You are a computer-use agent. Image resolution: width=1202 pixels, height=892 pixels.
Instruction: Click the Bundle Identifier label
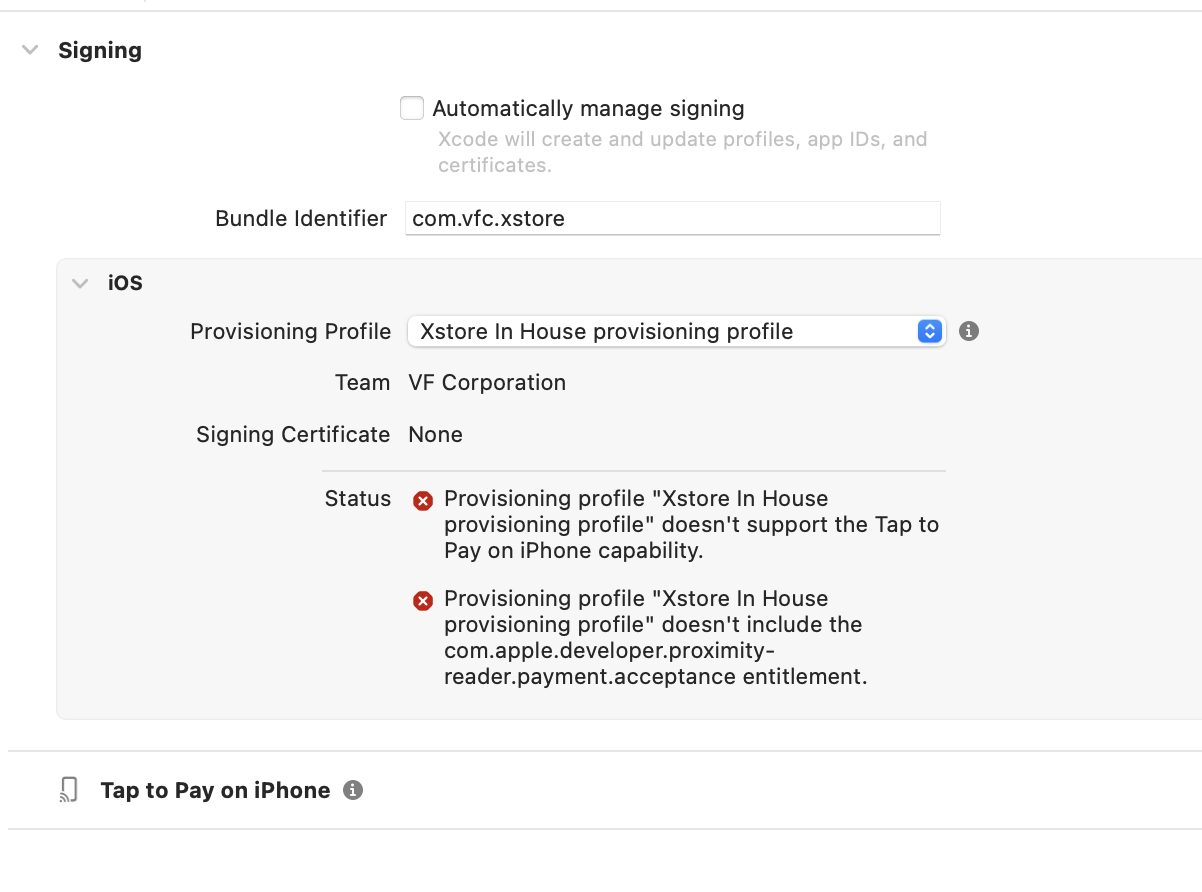pos(301,218)
